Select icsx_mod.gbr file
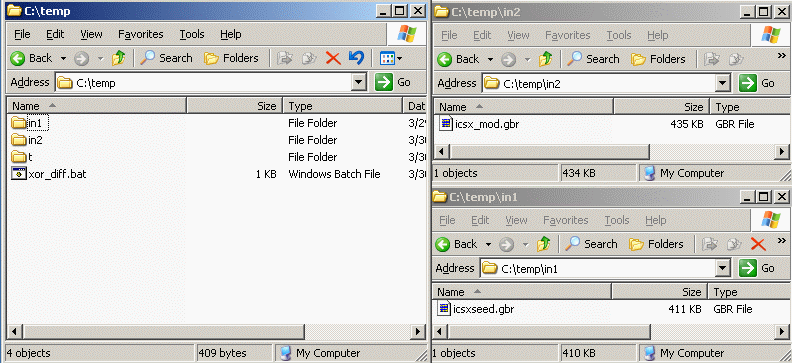This screenshot has width=792, height=363. pos(479,124)
